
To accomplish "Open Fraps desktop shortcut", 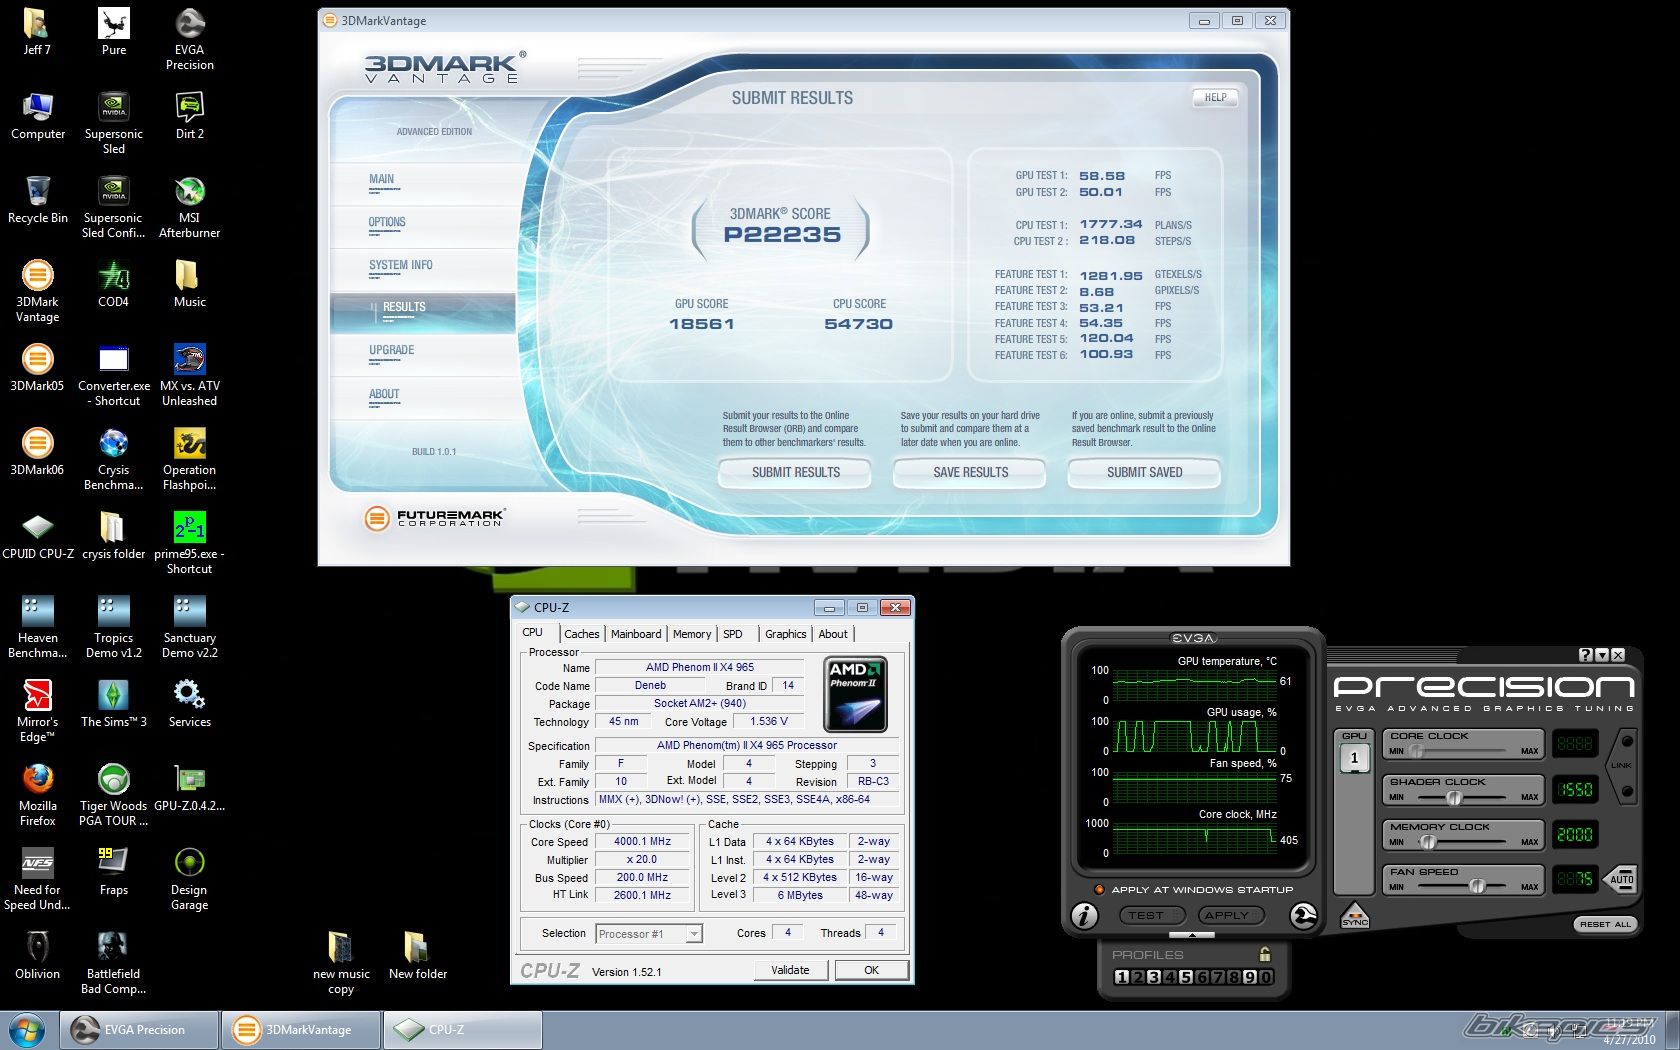I will 113,872.
